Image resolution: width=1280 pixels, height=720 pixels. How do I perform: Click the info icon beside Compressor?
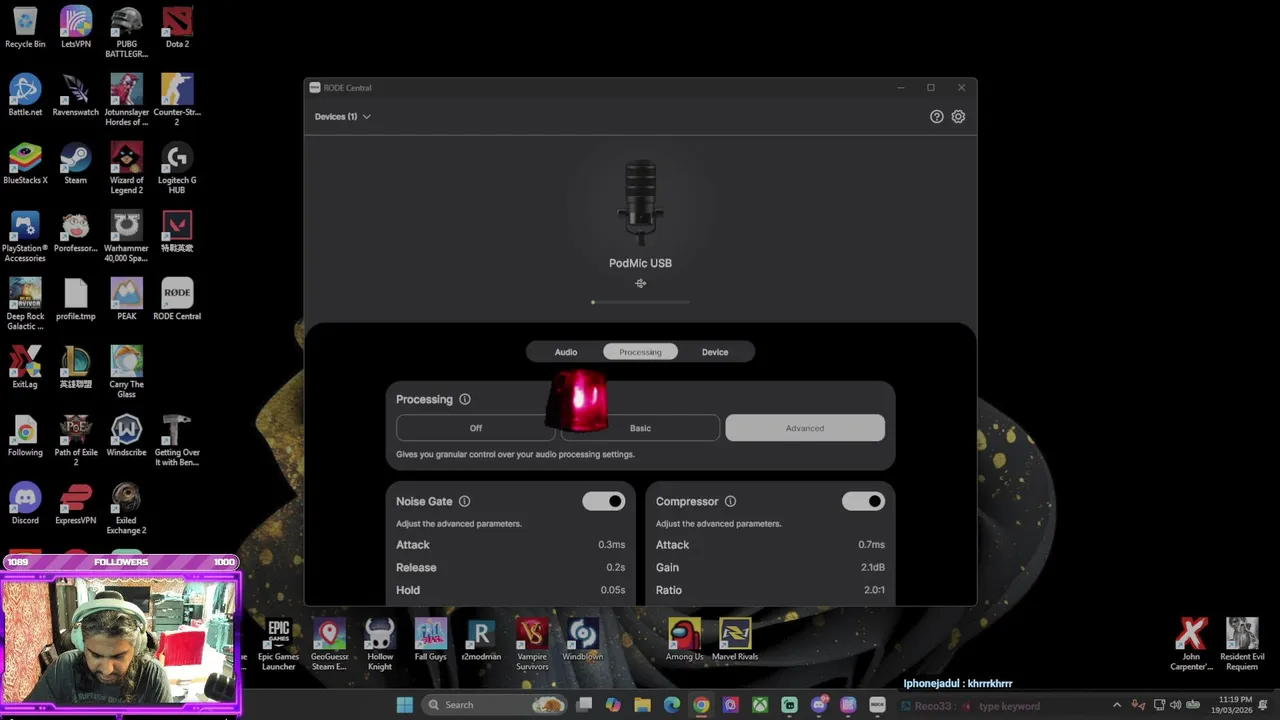point(730,501)
